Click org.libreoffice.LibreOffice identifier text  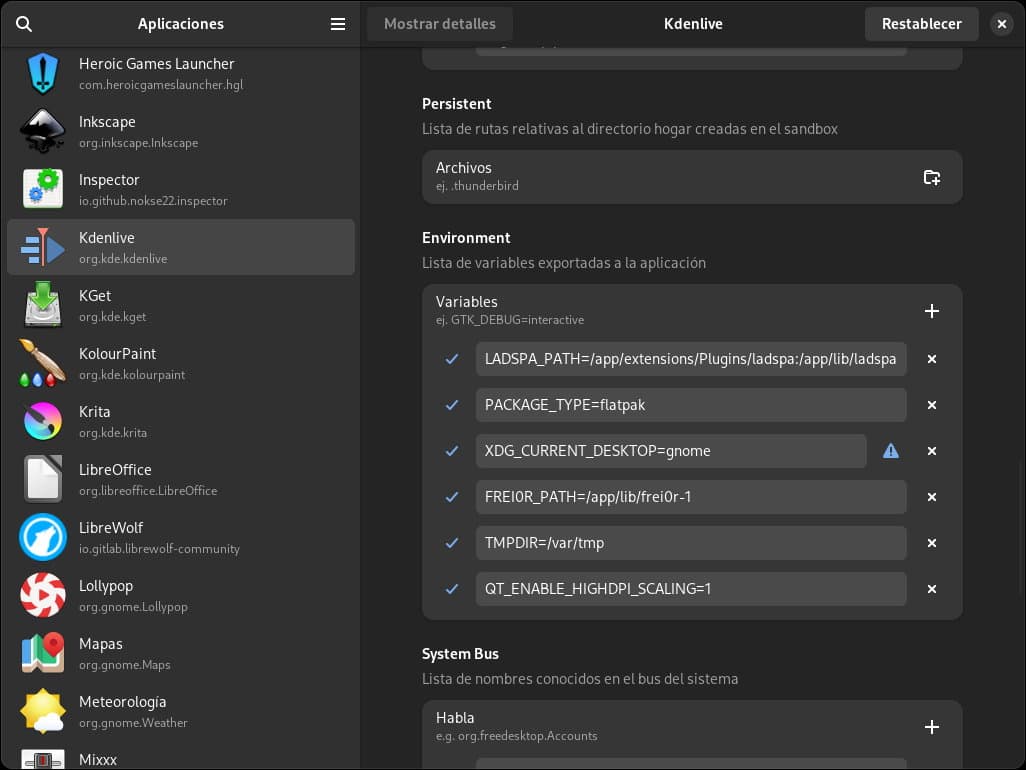pyautogui.click(x=148, y=491)
